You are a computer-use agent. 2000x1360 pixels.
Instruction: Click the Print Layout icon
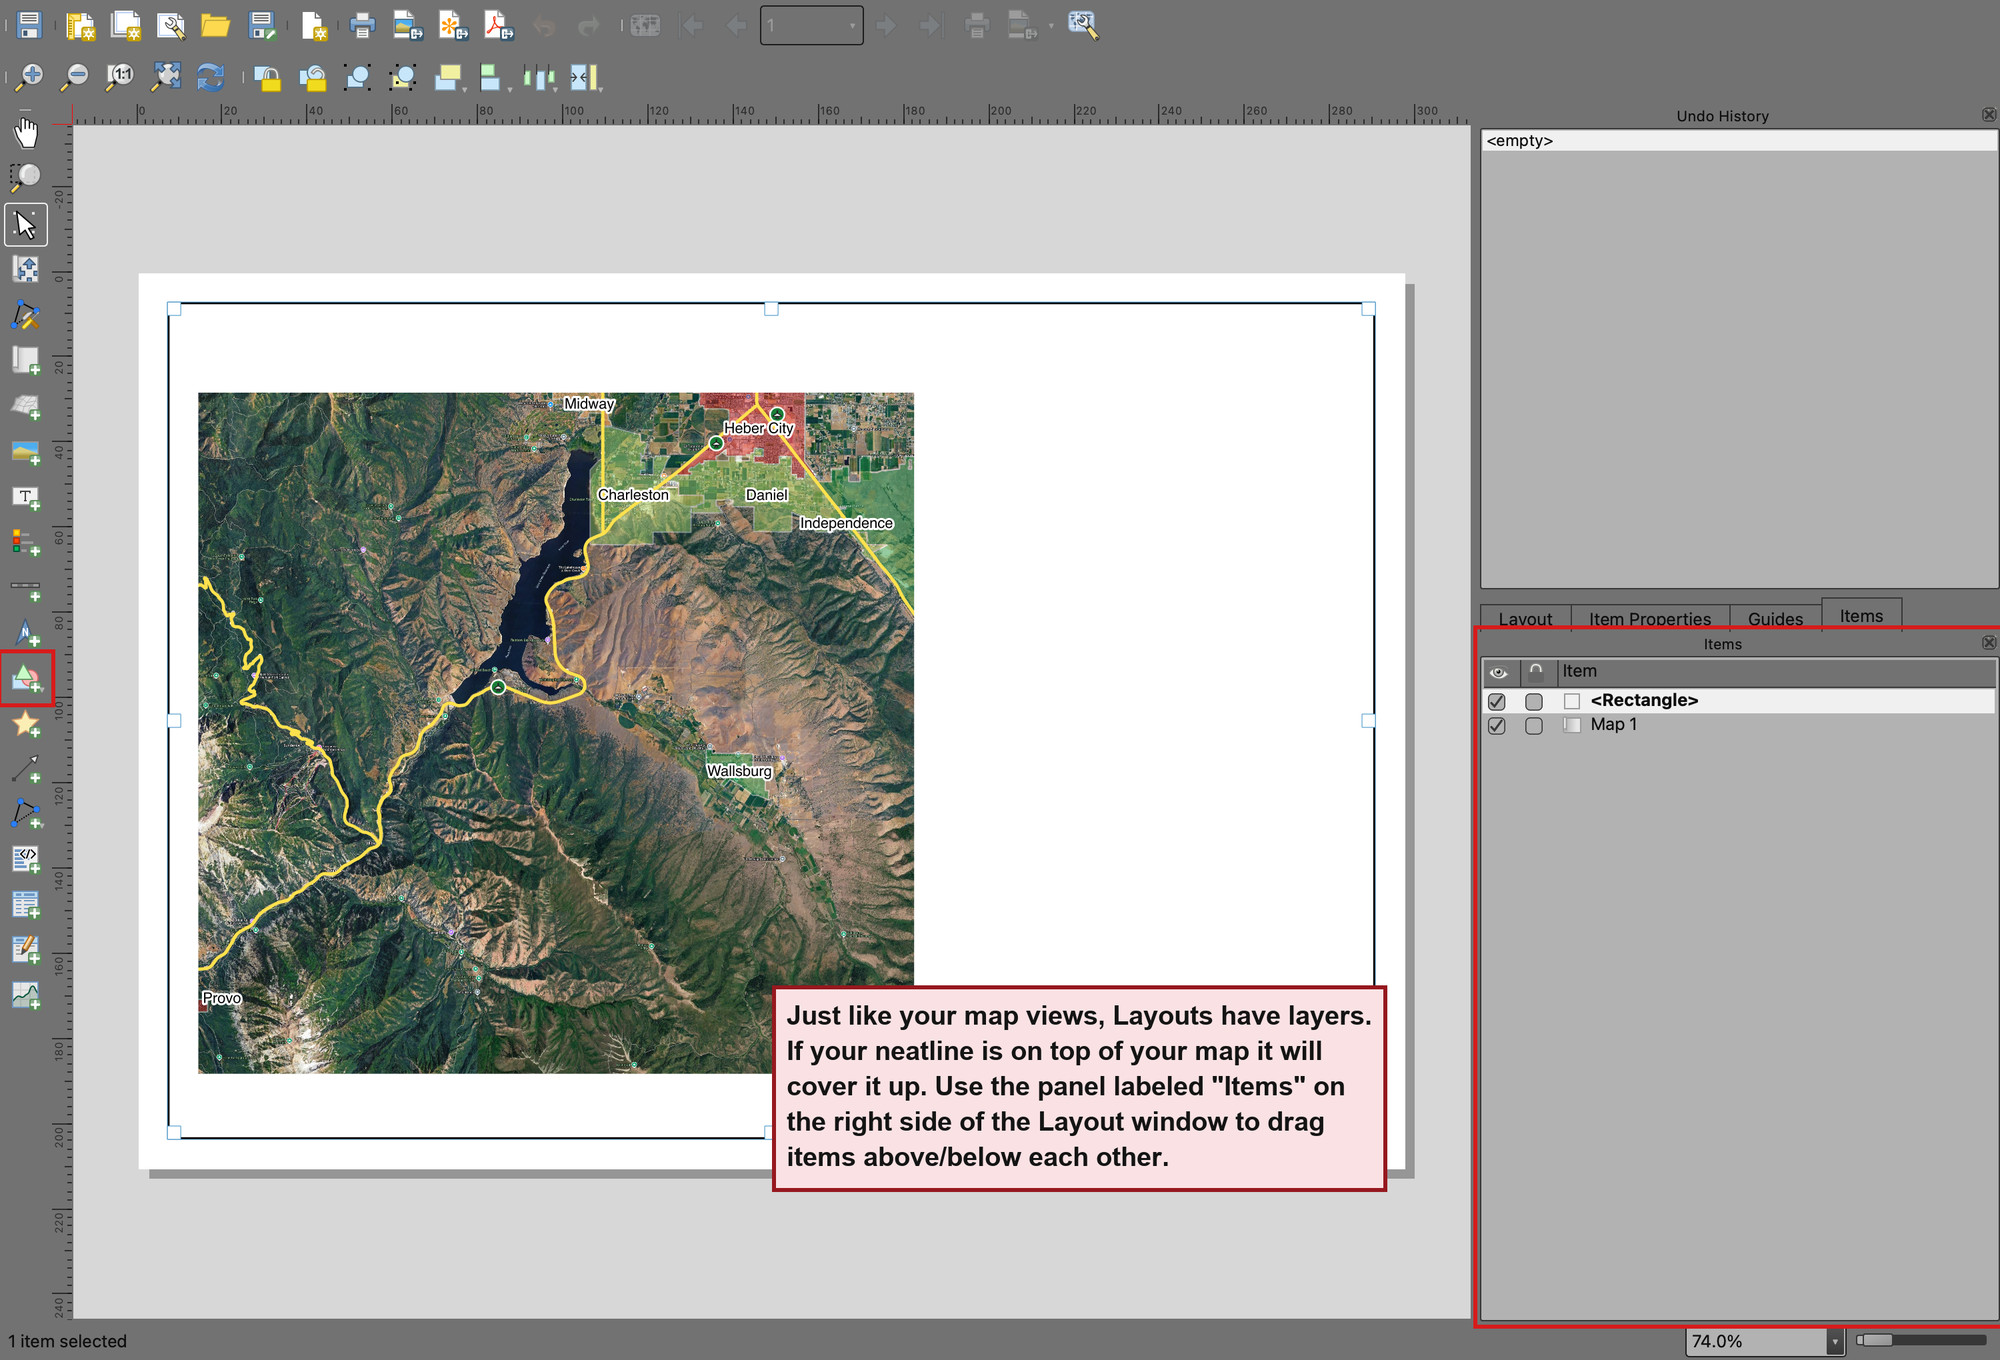[x=362, y=25]
